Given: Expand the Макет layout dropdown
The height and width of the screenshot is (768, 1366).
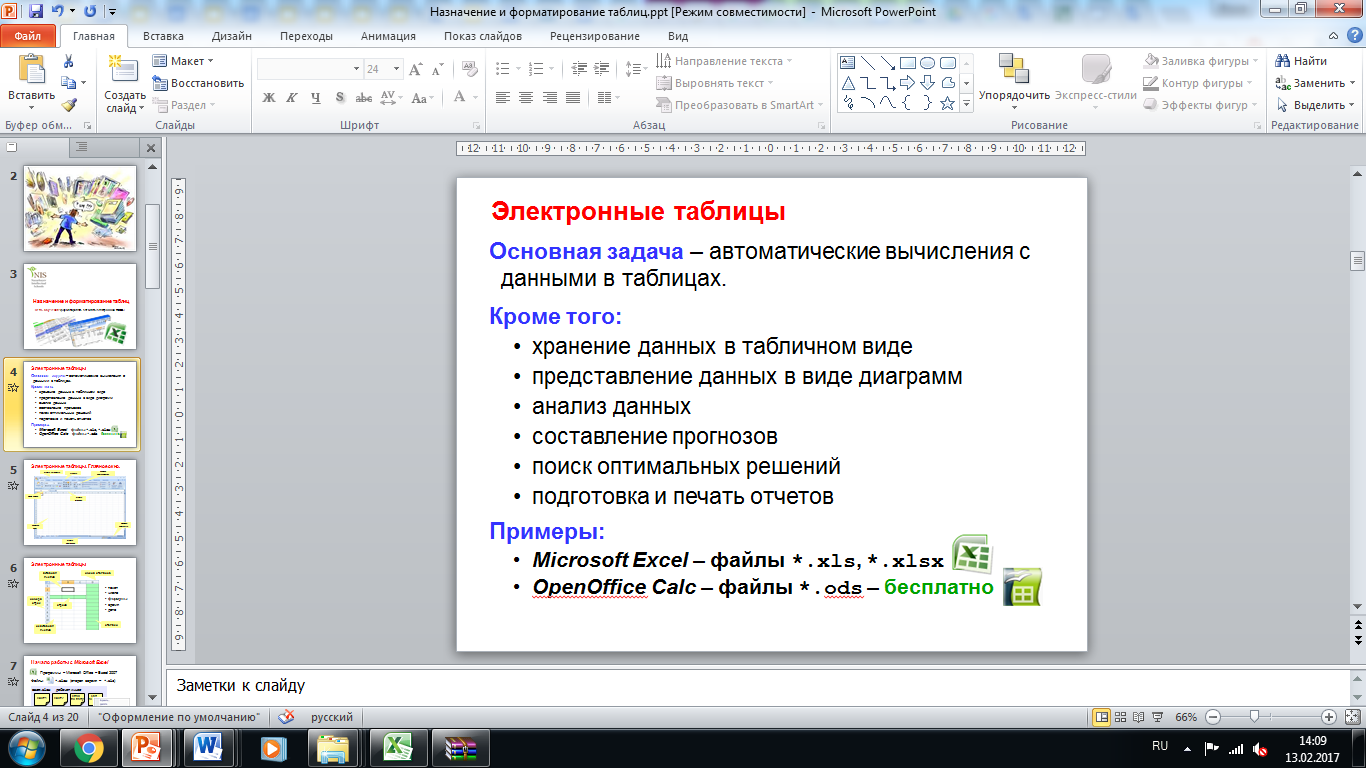Looking at the screenshot, I should 186,61.
